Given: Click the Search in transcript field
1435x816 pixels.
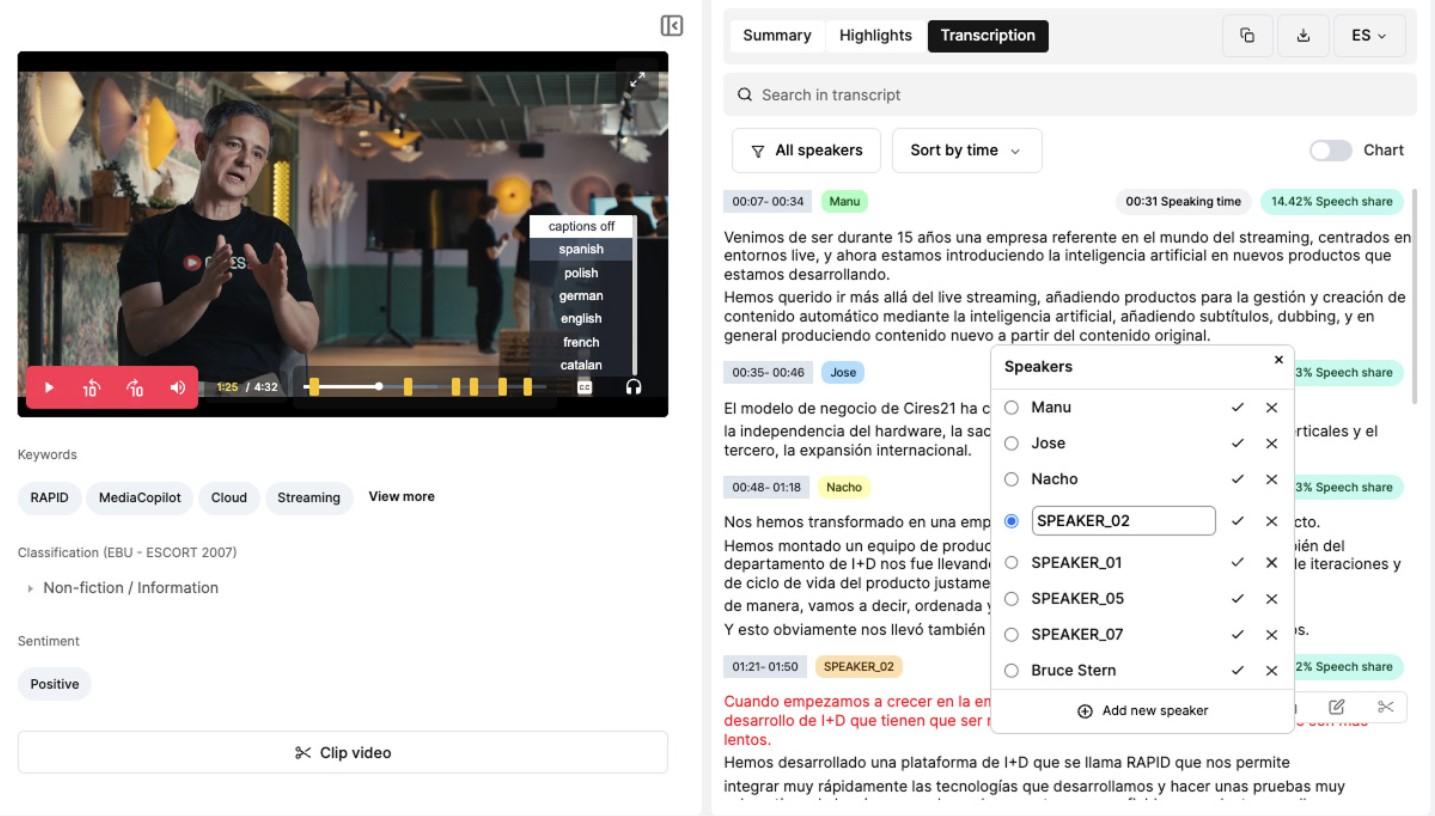Looking at the screenshot, I should (x=1070, y=95).
